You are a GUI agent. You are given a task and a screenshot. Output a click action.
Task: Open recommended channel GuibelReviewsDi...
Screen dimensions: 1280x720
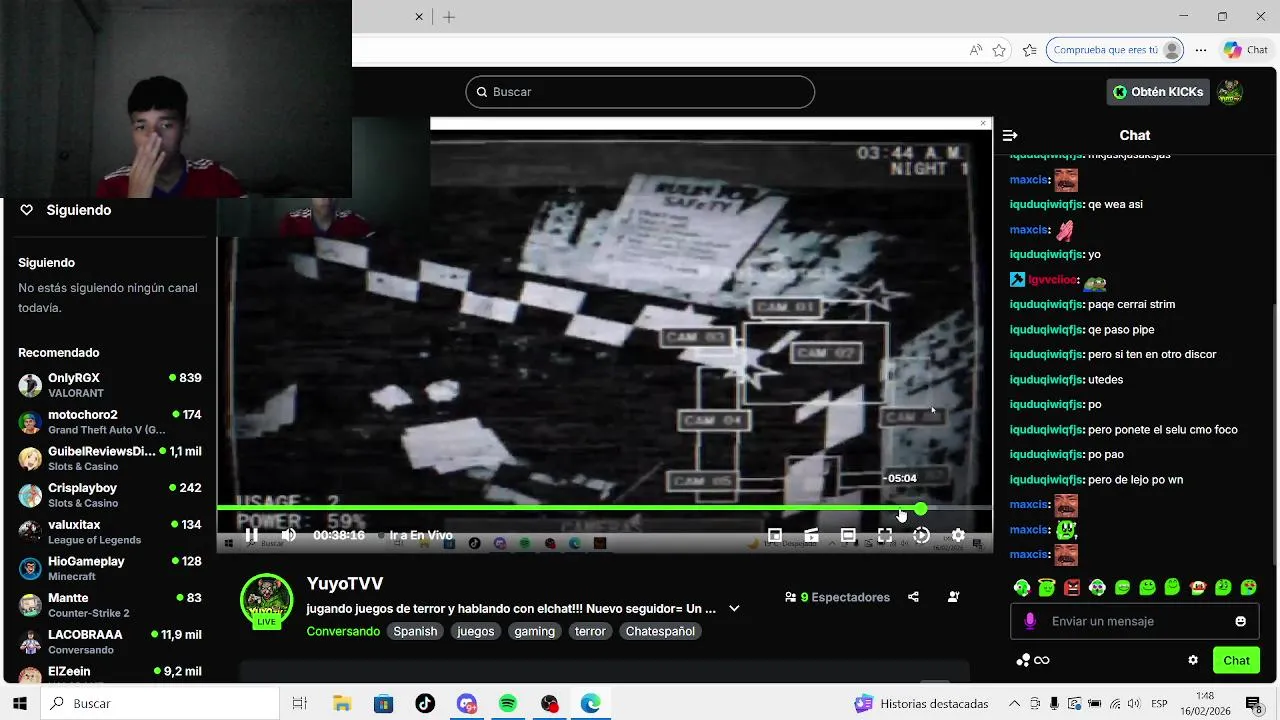(110, 458)
